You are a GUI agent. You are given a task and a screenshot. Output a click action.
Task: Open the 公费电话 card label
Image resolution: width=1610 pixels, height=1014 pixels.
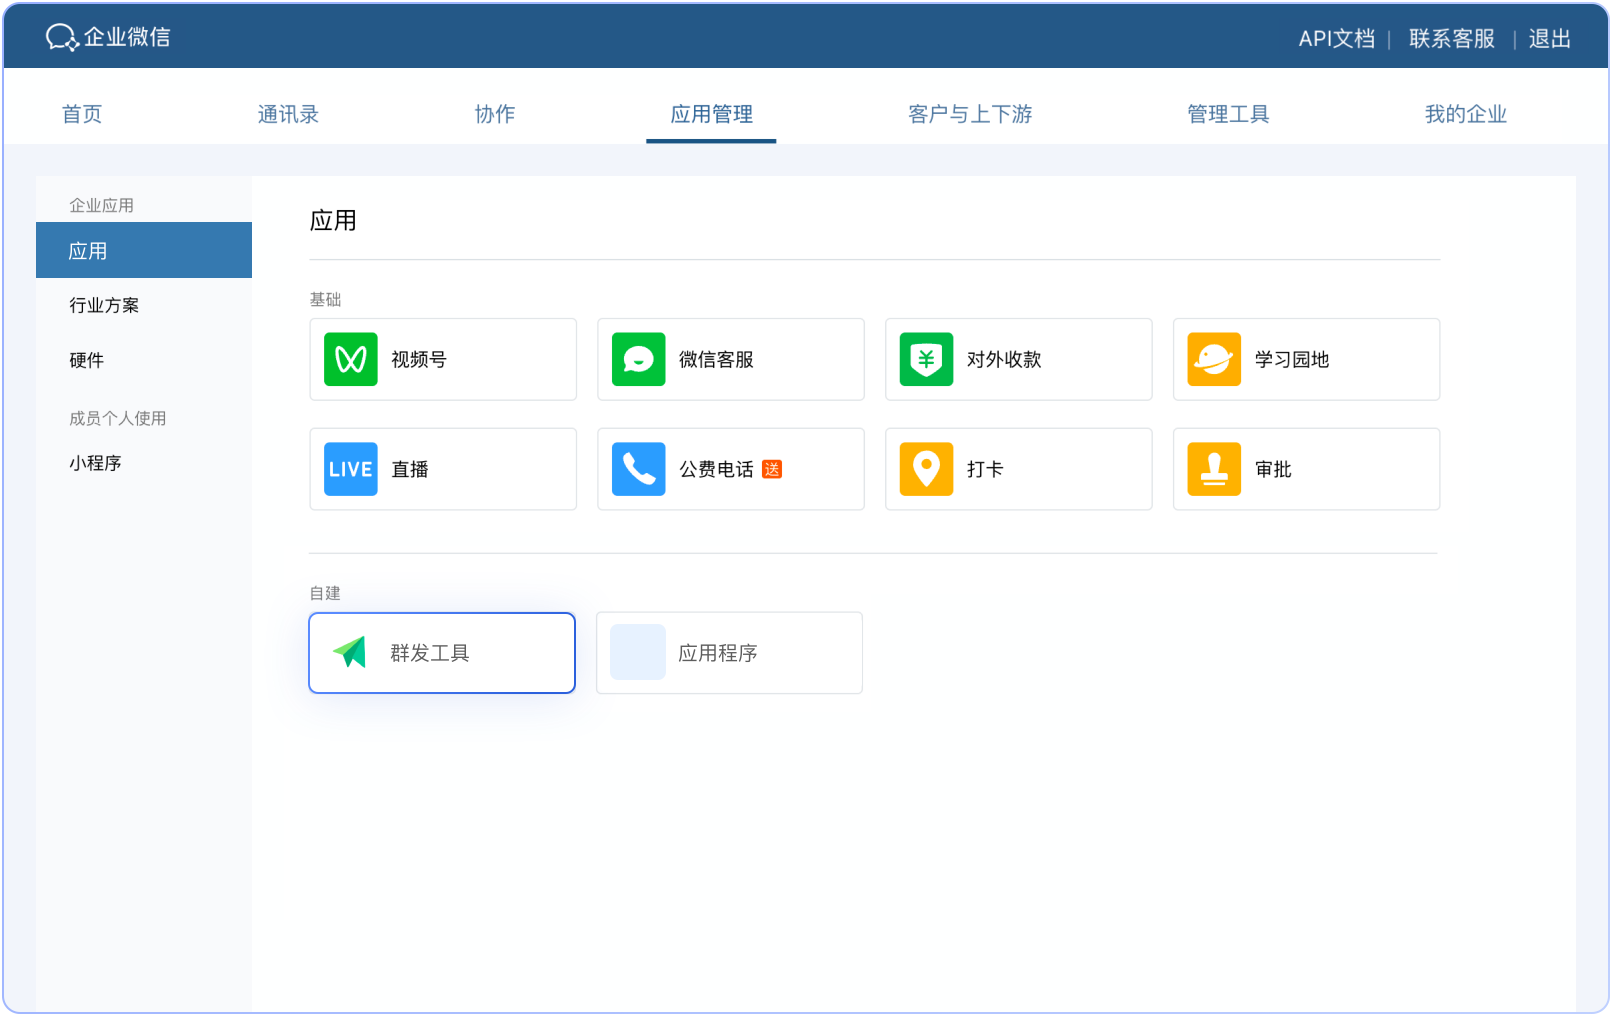716,469
